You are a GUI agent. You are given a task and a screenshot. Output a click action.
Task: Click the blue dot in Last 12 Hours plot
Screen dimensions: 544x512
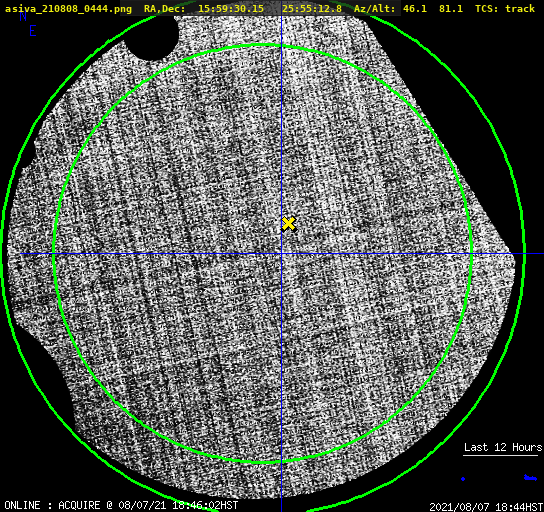463,479
